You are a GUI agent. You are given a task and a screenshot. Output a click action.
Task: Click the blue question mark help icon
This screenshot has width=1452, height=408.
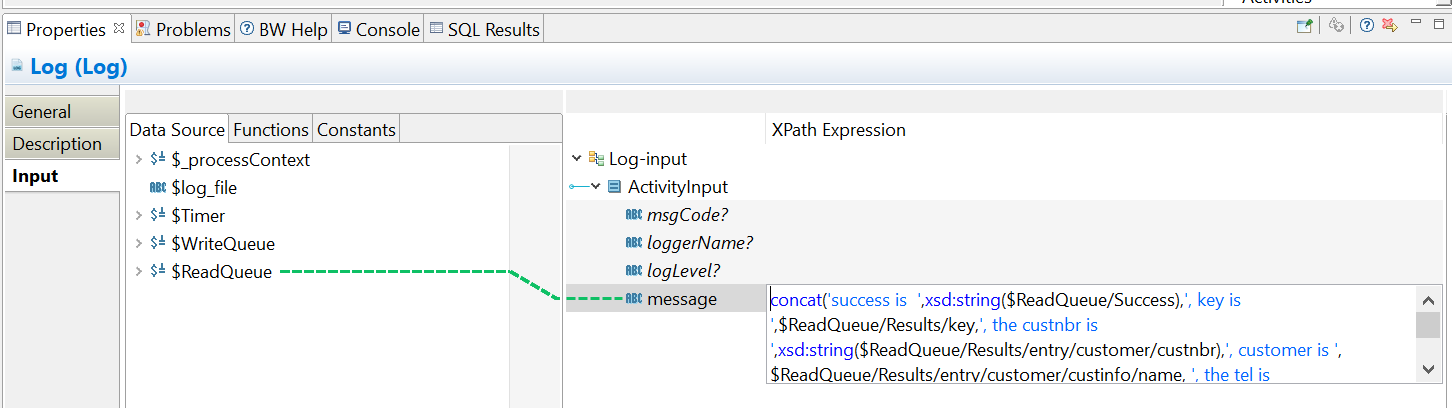pyautogui.click(x=1366, y=27)
